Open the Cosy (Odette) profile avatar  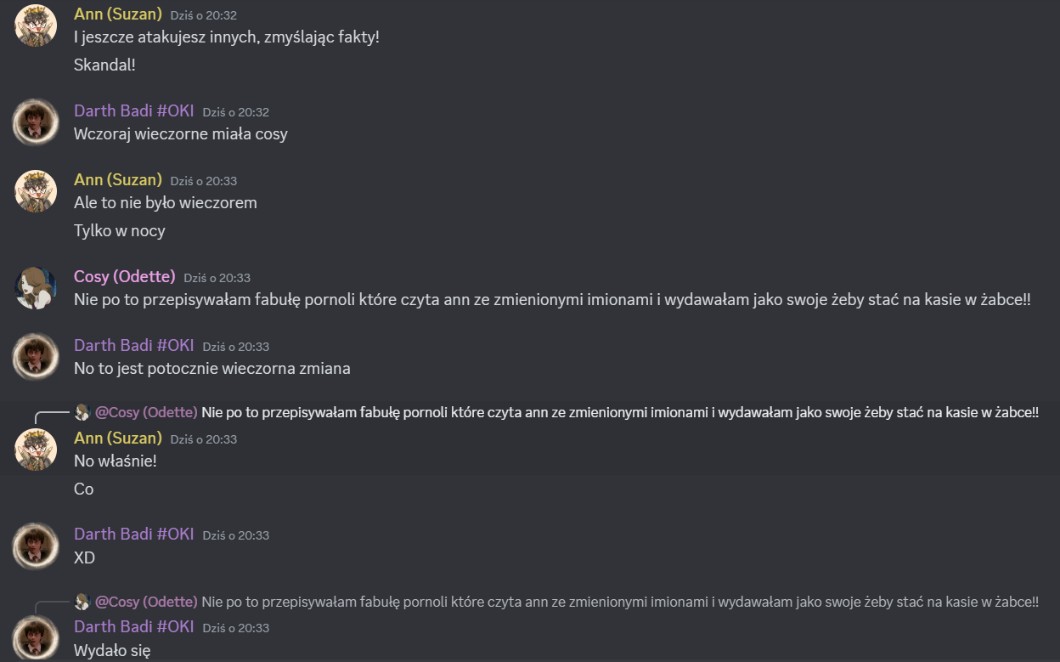tap(35, 287)
